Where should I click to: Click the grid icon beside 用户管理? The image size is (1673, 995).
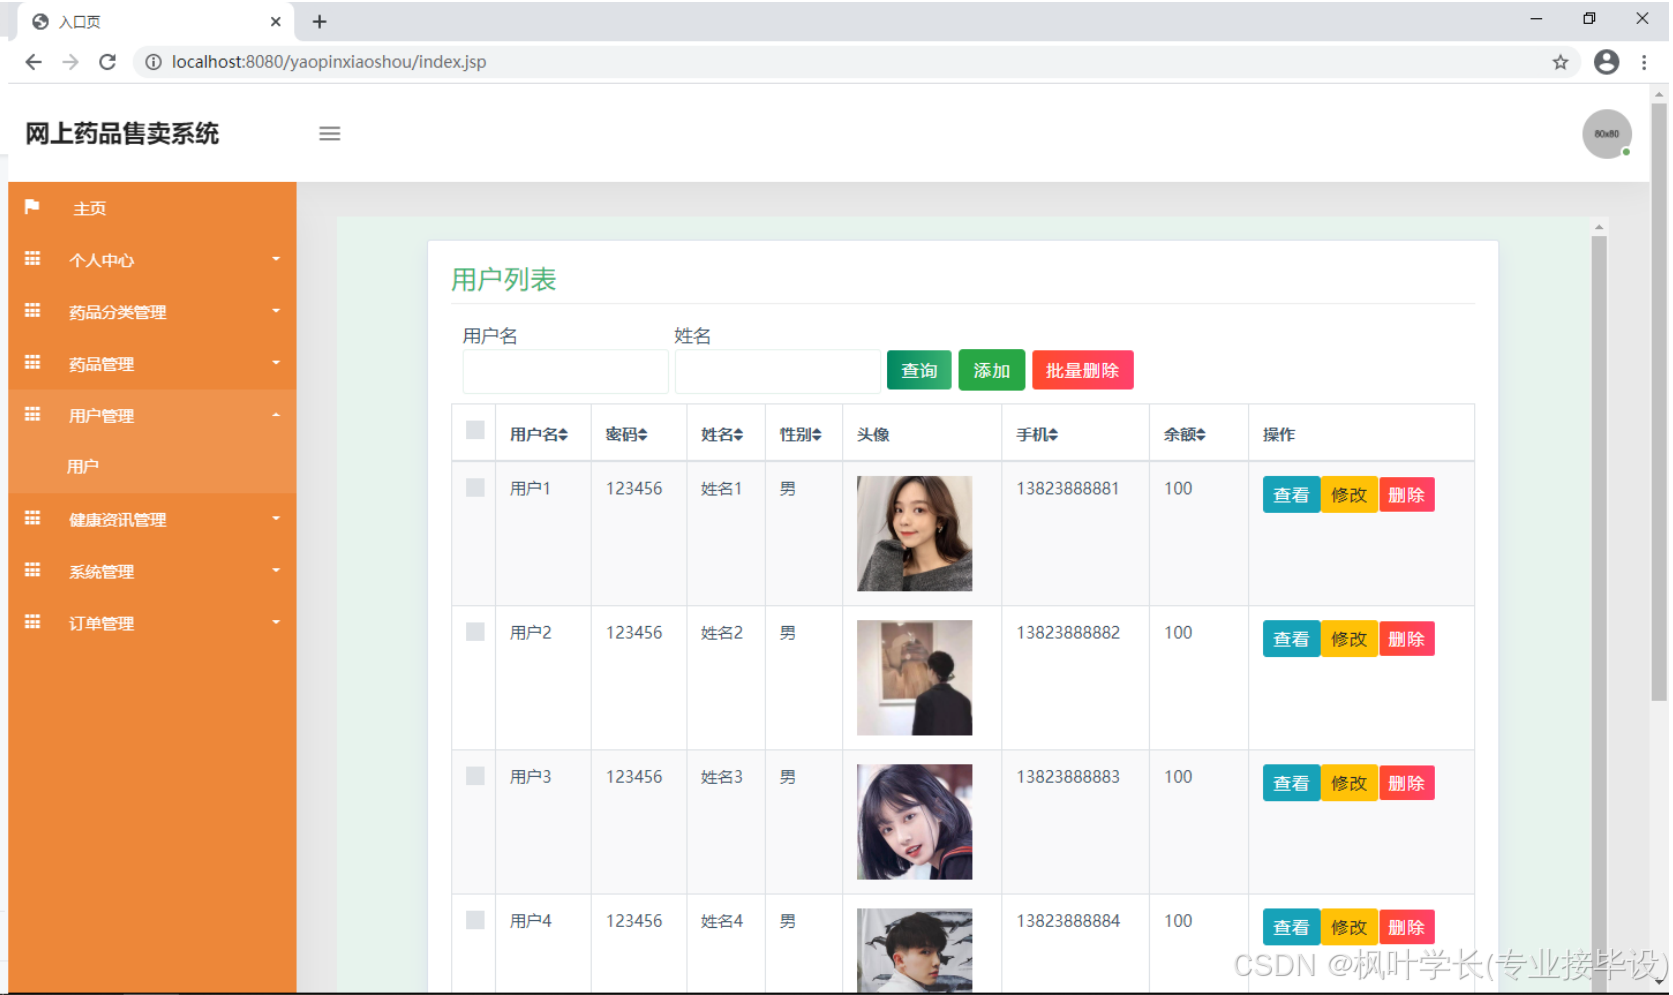(32, 415)
